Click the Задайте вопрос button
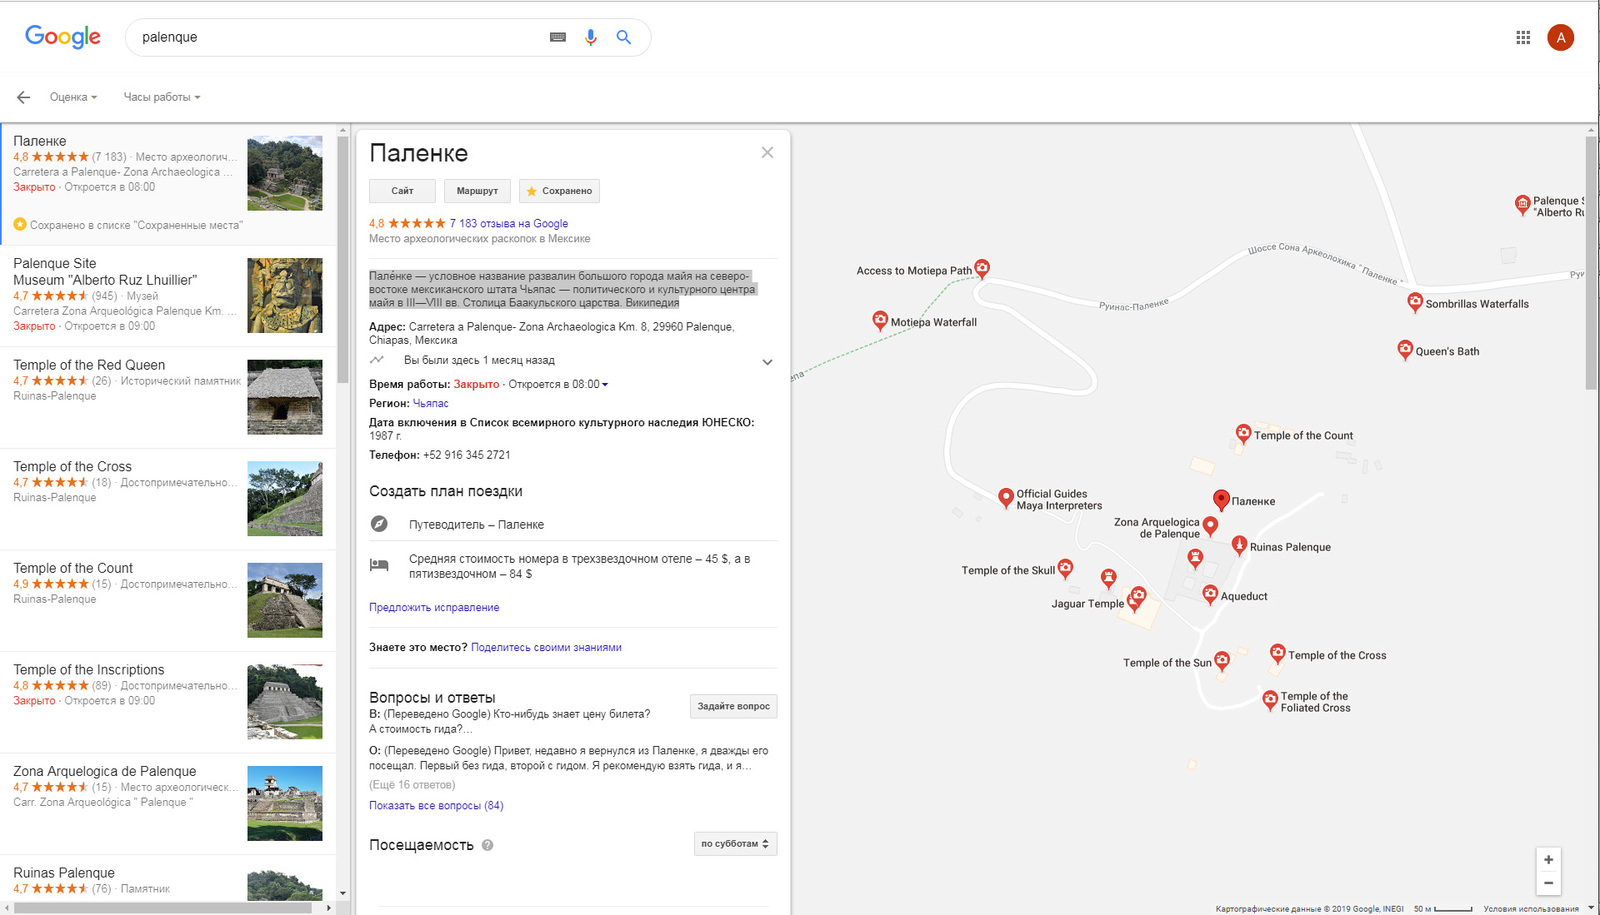Viewport: 1600px width, 915px height. pos(733,706)
